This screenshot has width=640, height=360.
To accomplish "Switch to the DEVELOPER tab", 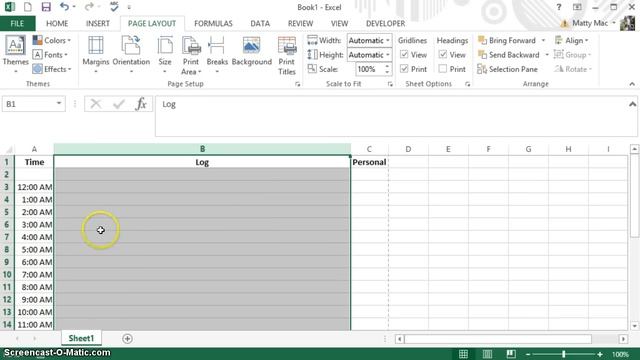I will (385, 24).
